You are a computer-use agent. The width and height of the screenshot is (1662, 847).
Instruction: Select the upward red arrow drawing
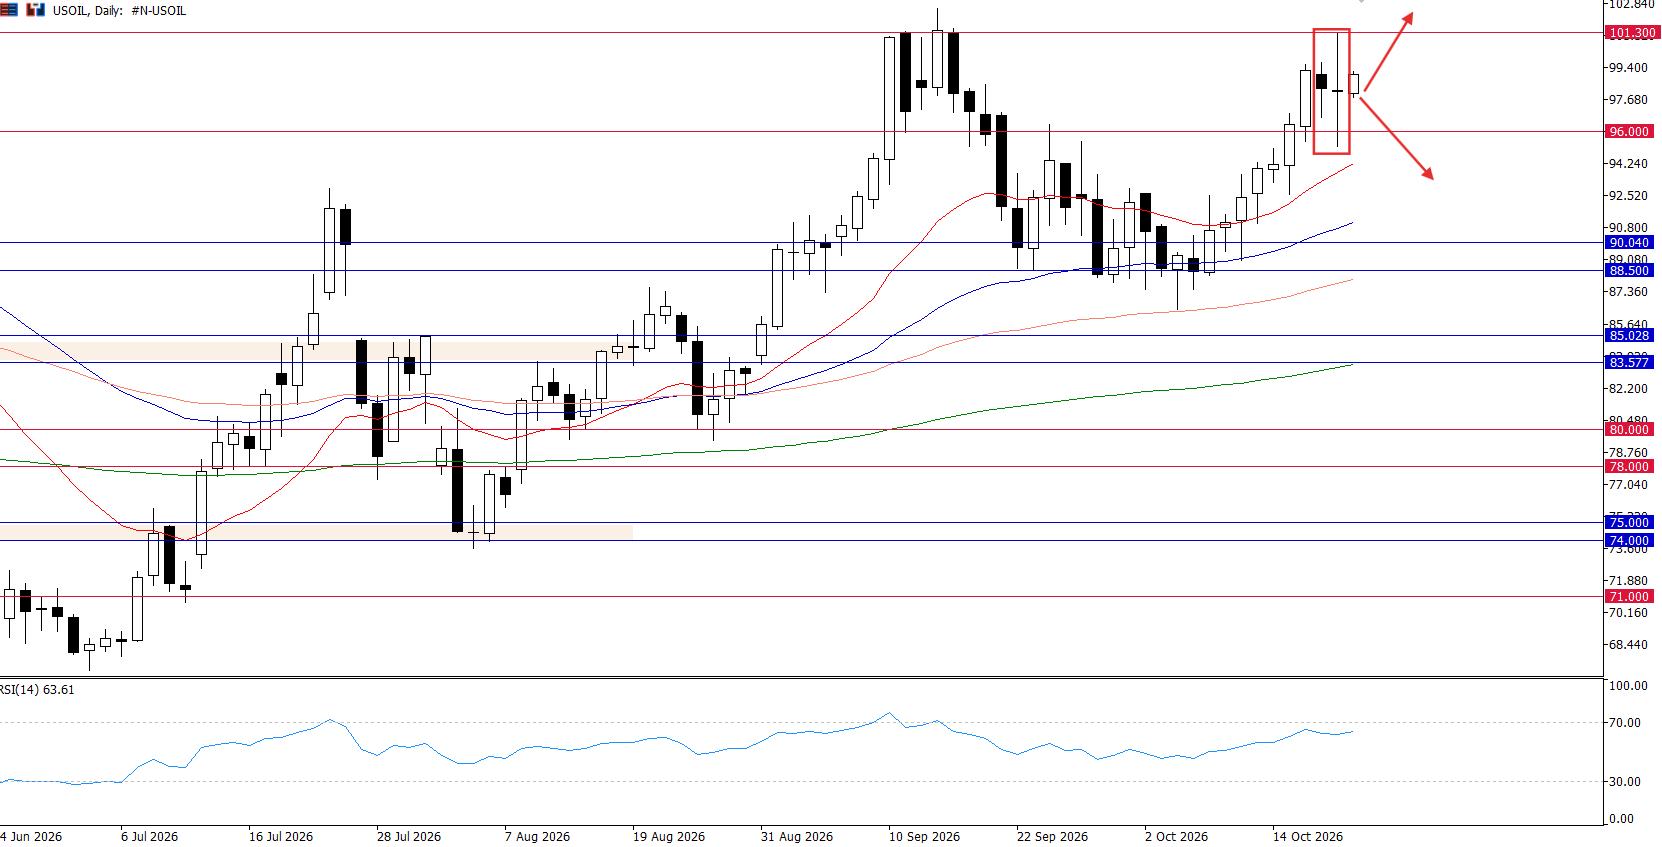point(1387,52)
